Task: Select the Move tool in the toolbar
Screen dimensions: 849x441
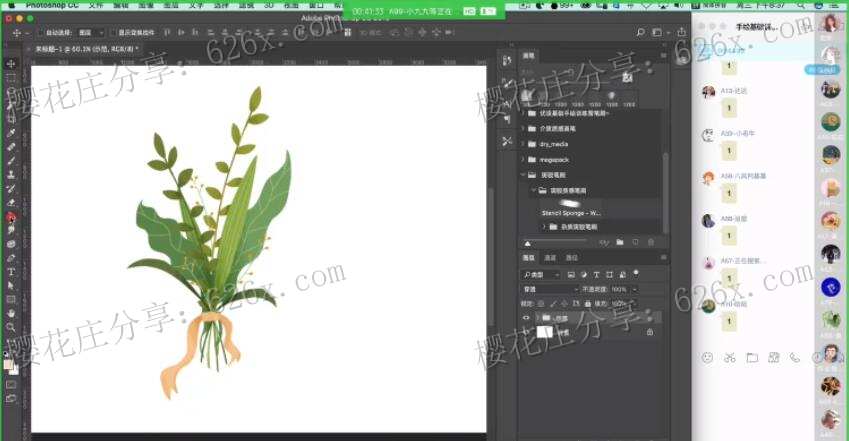Action: pyautogui.click(x=11, y=64)
